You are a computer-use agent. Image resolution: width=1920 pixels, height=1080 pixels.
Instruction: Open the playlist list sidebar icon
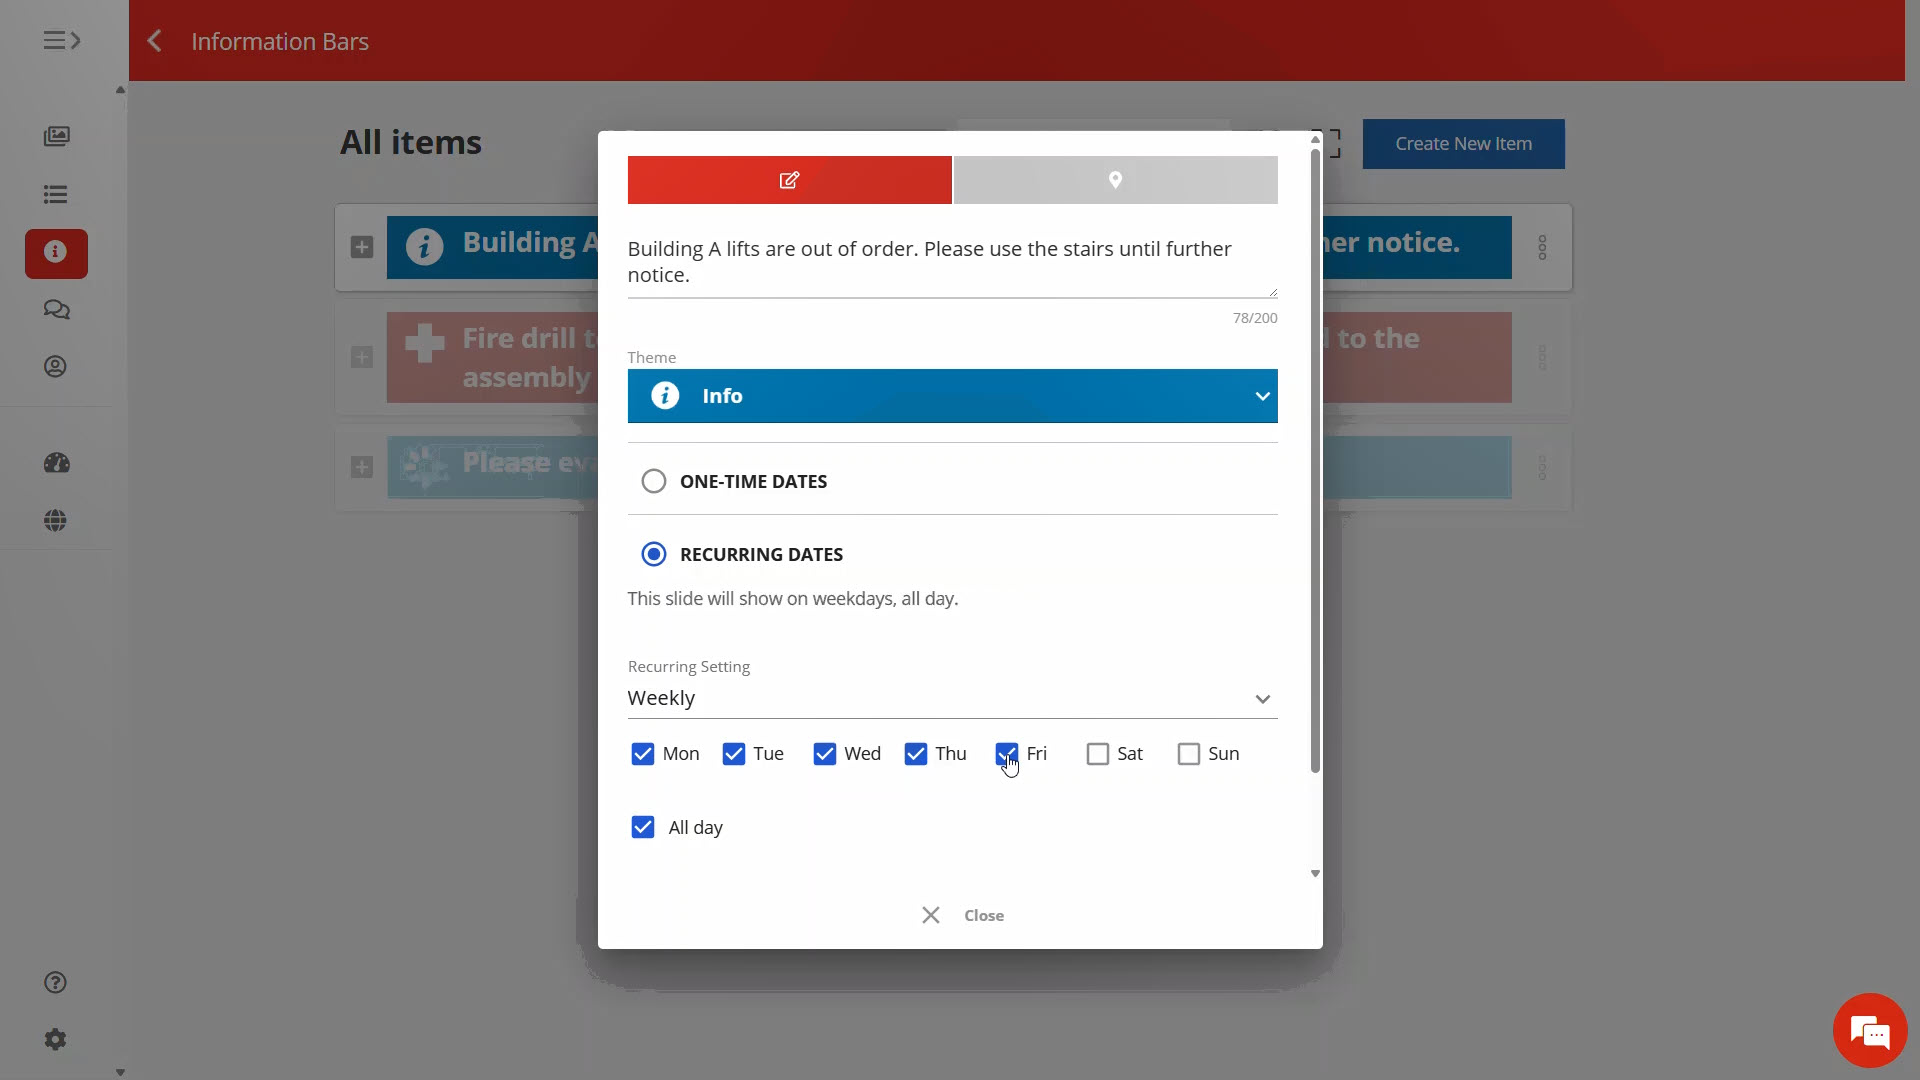point(56,194)
